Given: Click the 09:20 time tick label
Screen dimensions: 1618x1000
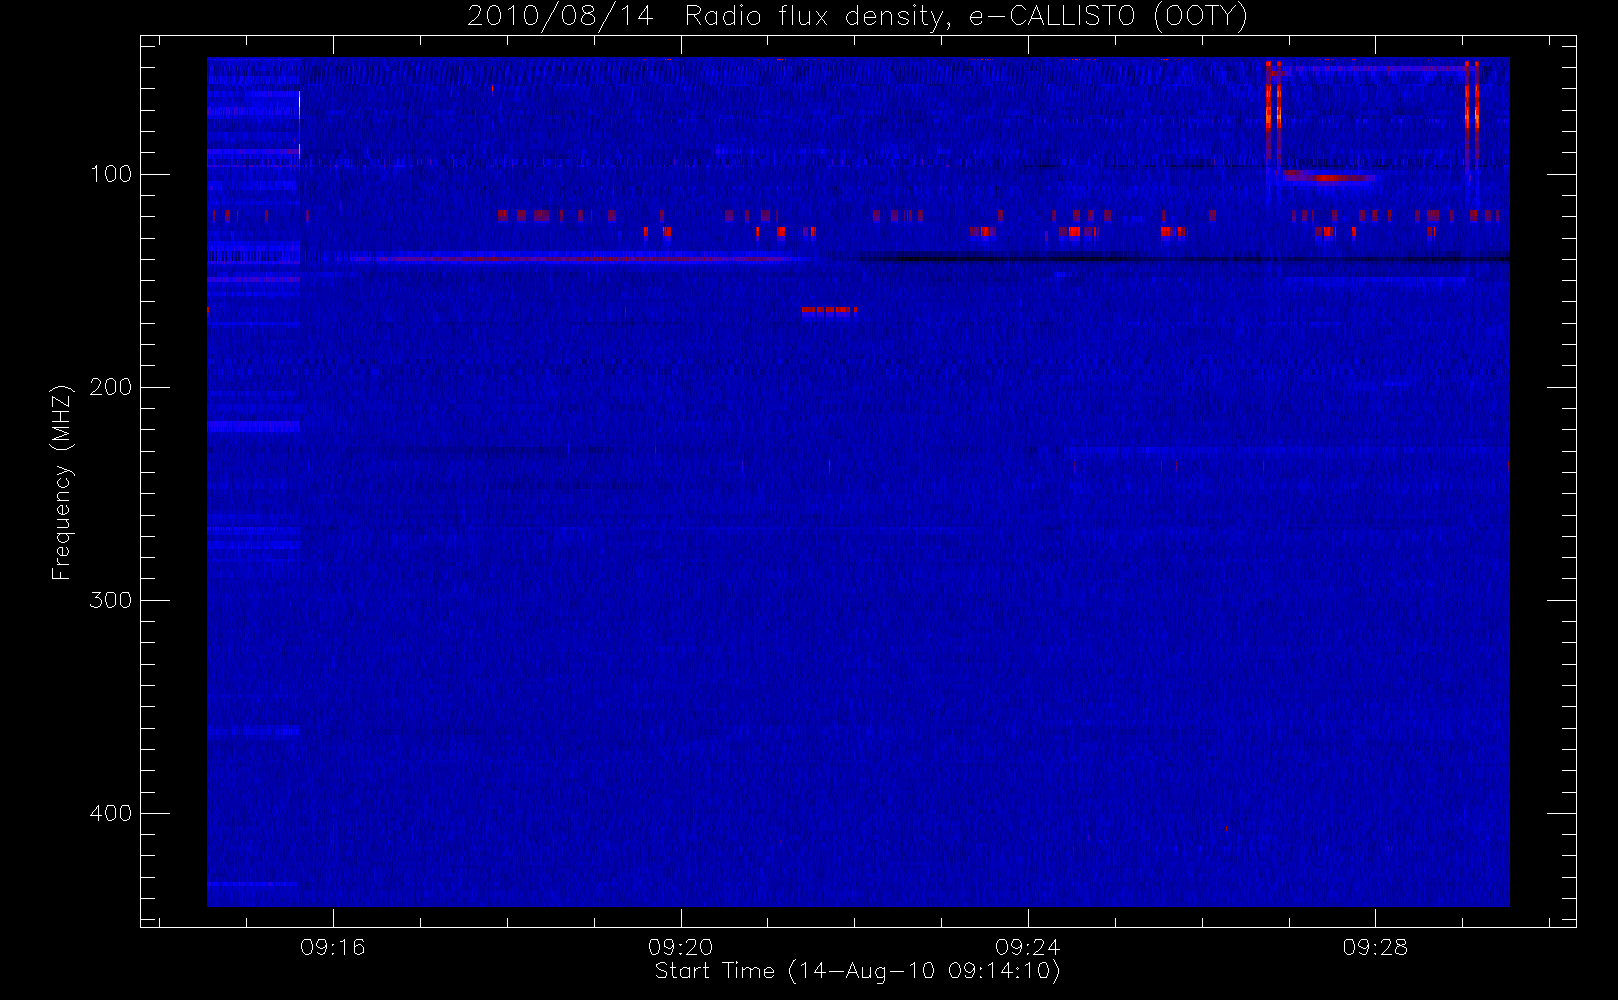Looking at the screenshot, I should (680, 947).
